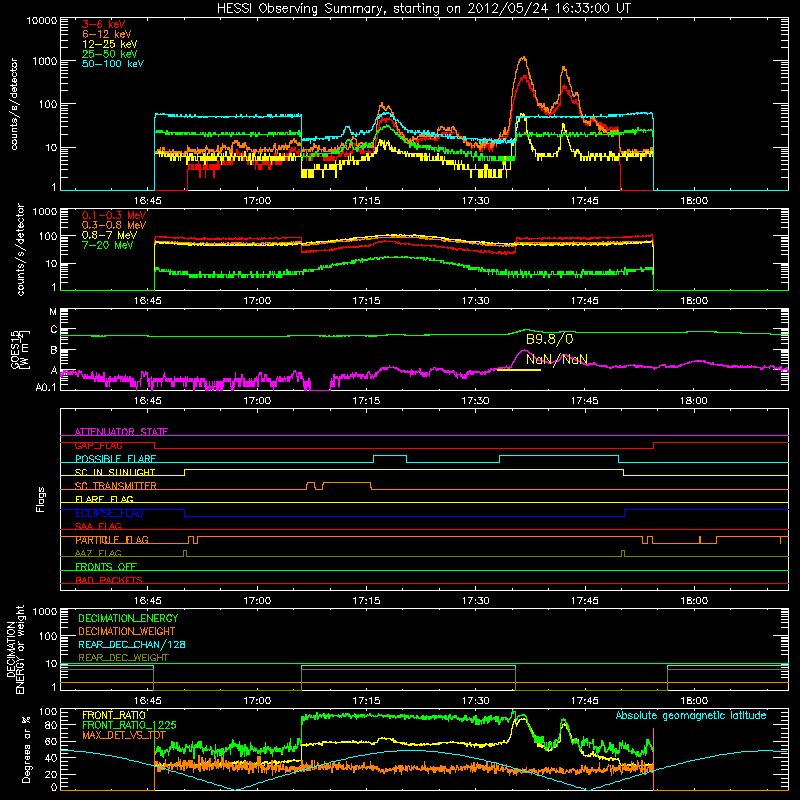Click the DECIMATION_ENERGY legend entry
The width and height of the screenshot is (800, 800).
coord(128,618)
